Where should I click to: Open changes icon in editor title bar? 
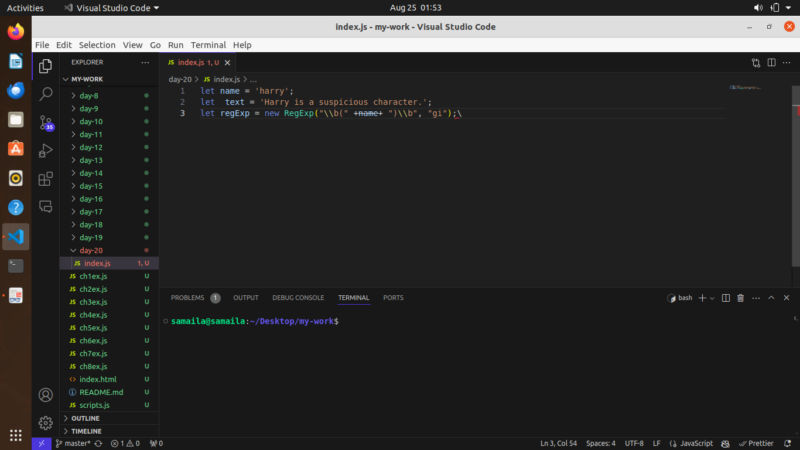coord(756,63)
